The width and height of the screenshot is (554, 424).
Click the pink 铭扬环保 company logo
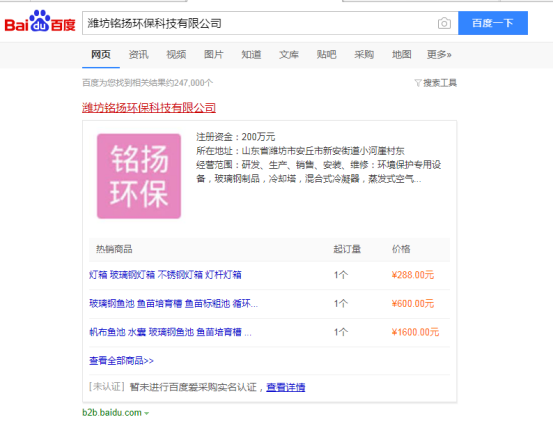pyautogui.click(x=139, y=176)
